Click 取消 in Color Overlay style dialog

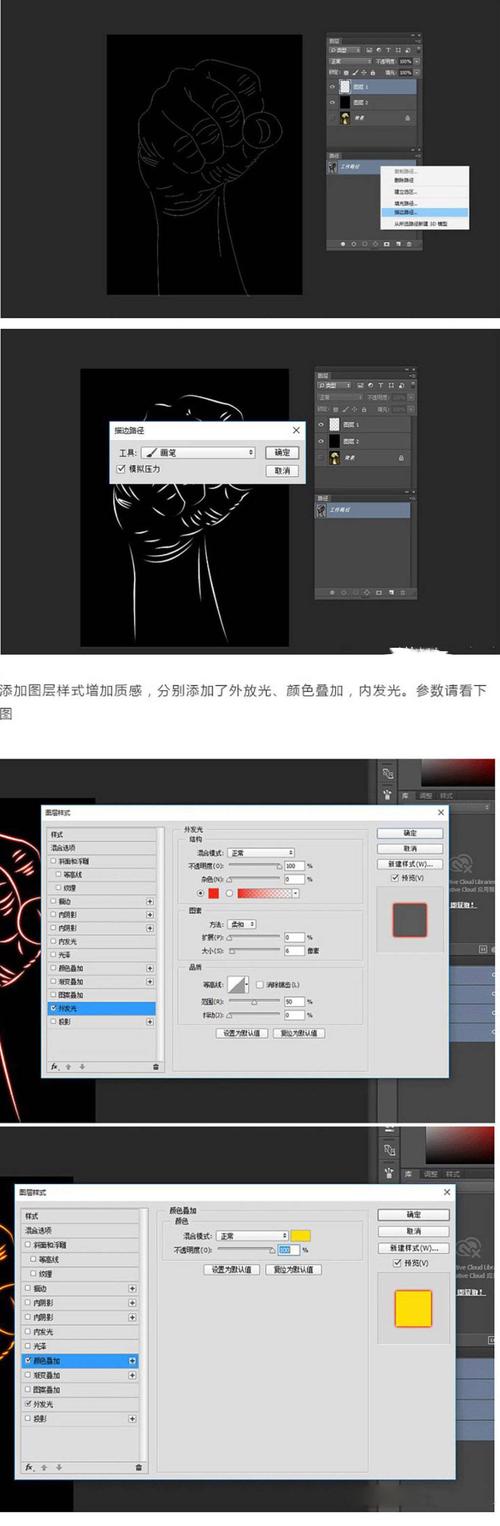413,1230
